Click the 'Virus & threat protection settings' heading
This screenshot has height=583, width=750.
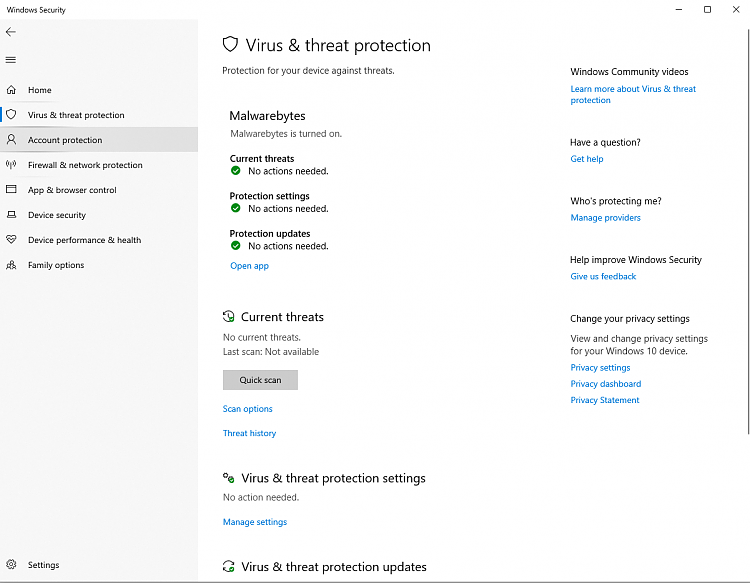[x=333, y=478]
